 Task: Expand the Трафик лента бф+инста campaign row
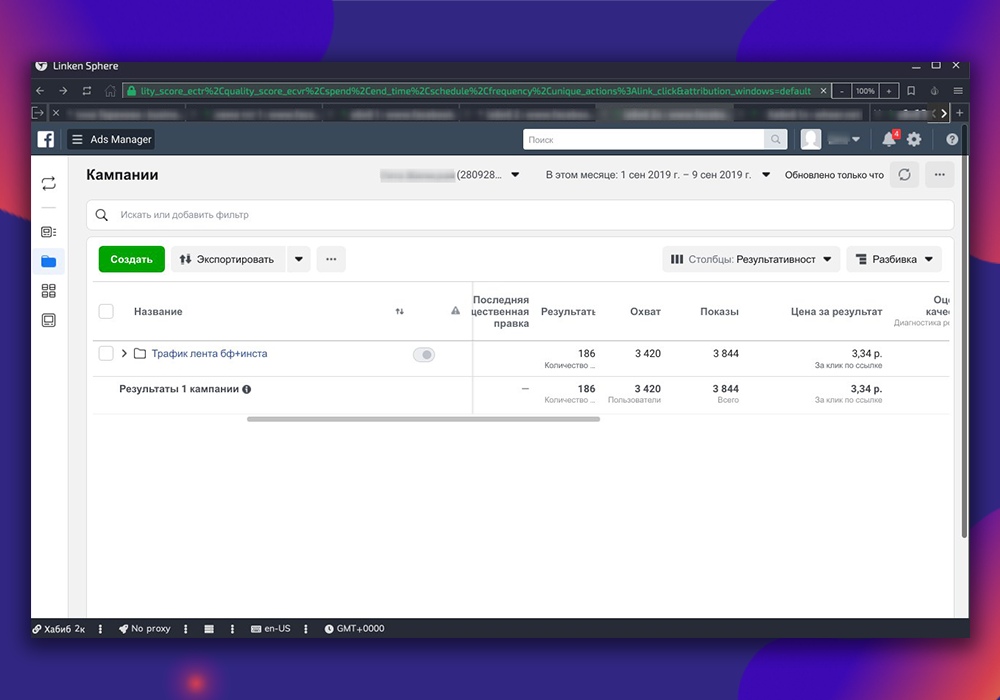[124, 353]
